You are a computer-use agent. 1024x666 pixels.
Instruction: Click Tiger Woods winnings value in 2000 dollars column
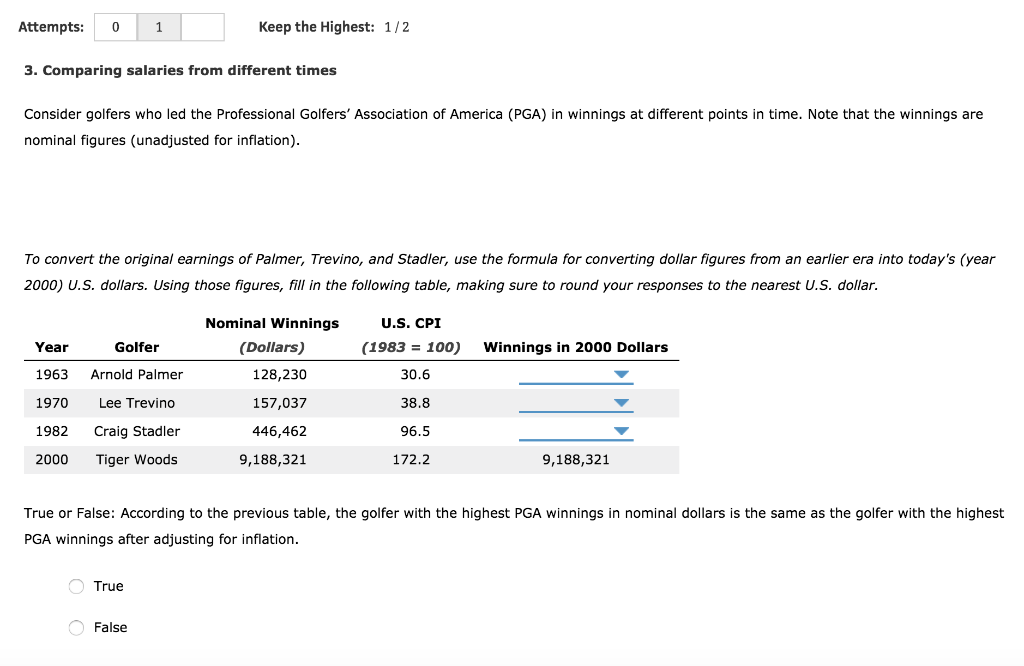[x=575, y=460]
